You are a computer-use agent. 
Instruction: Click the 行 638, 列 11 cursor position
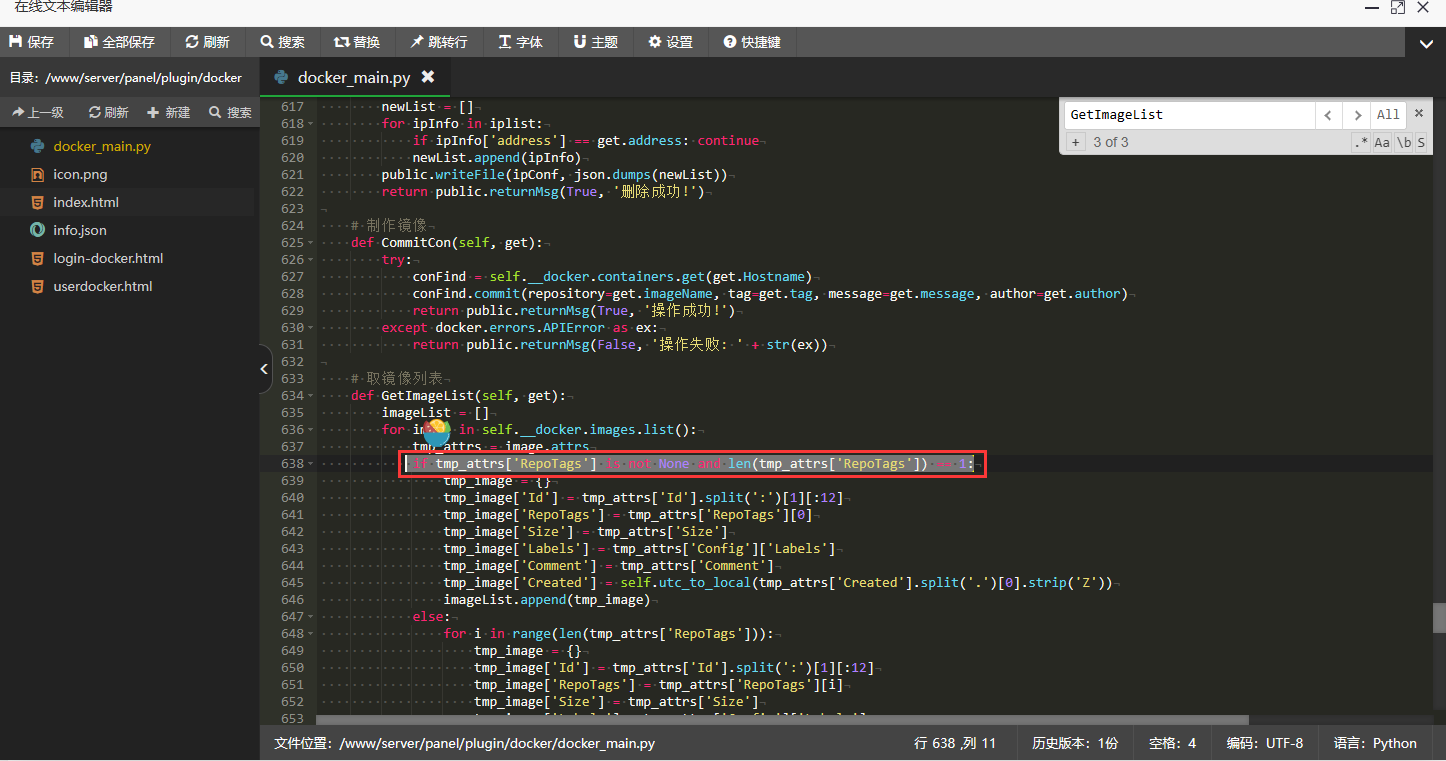click(x=955, y=743)
